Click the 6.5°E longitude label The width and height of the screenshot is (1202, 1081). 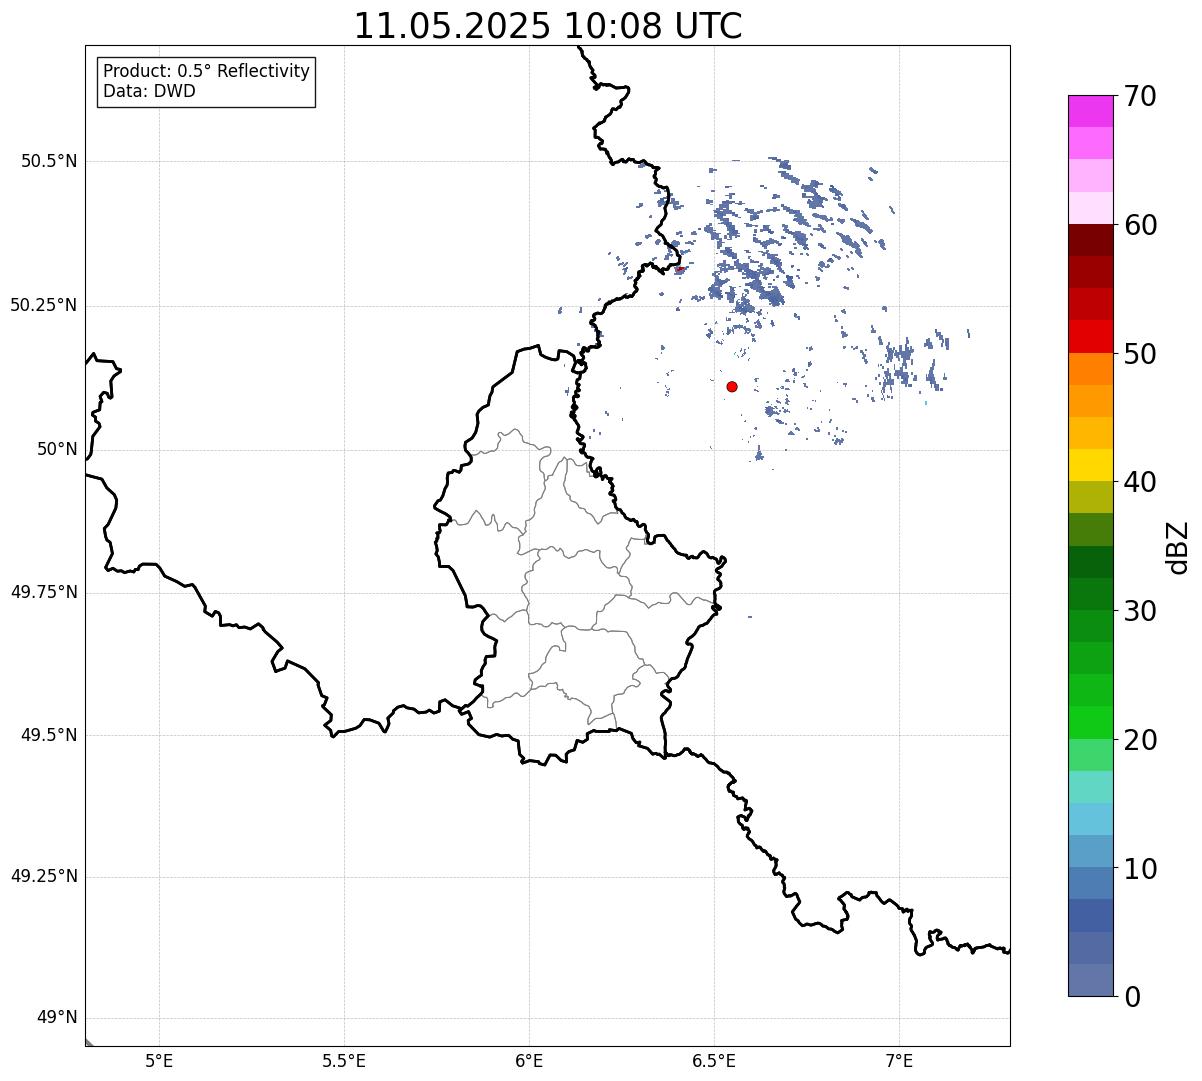point(714,1061)
